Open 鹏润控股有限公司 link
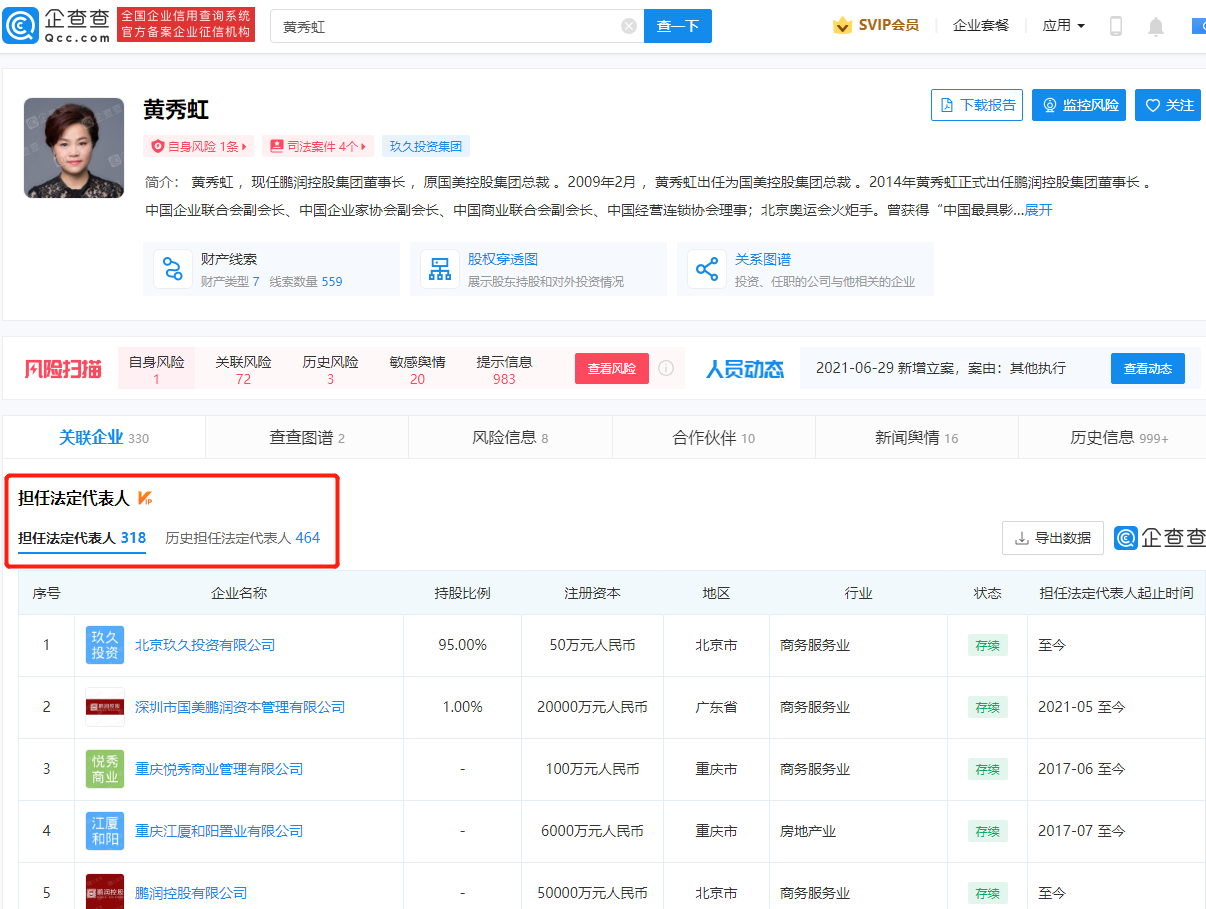 191,893
